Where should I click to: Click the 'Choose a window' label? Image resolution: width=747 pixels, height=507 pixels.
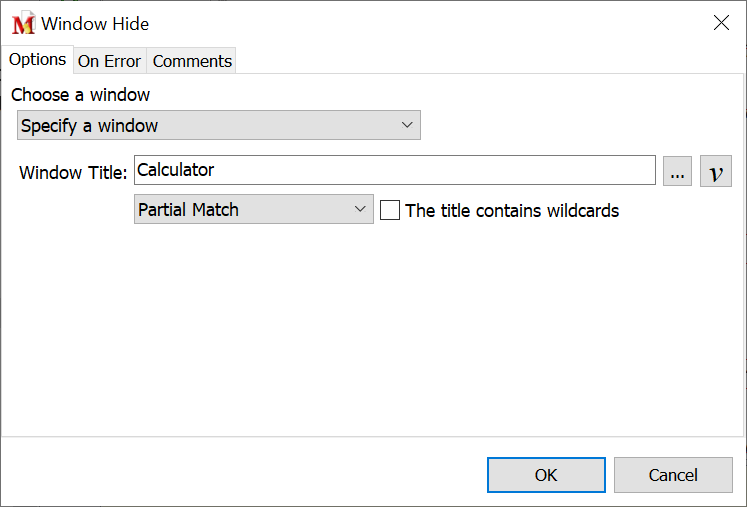(x=81, y=95)
